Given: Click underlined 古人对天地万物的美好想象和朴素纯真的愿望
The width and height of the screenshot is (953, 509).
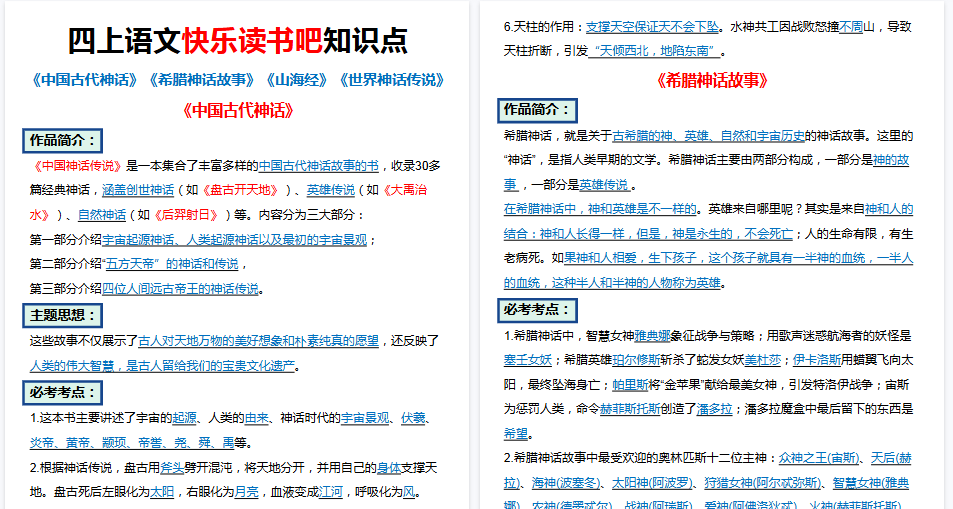Looking at the screenshot, I should (x=258, y=341).
